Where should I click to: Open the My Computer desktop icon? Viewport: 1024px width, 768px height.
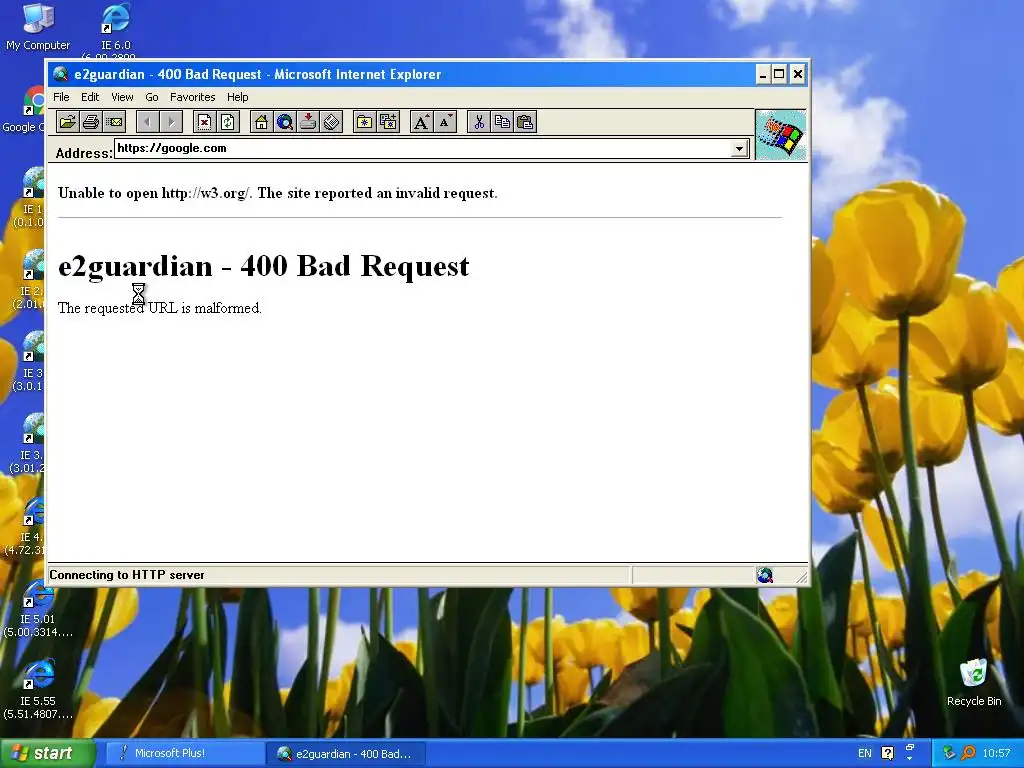coord(38,27)
